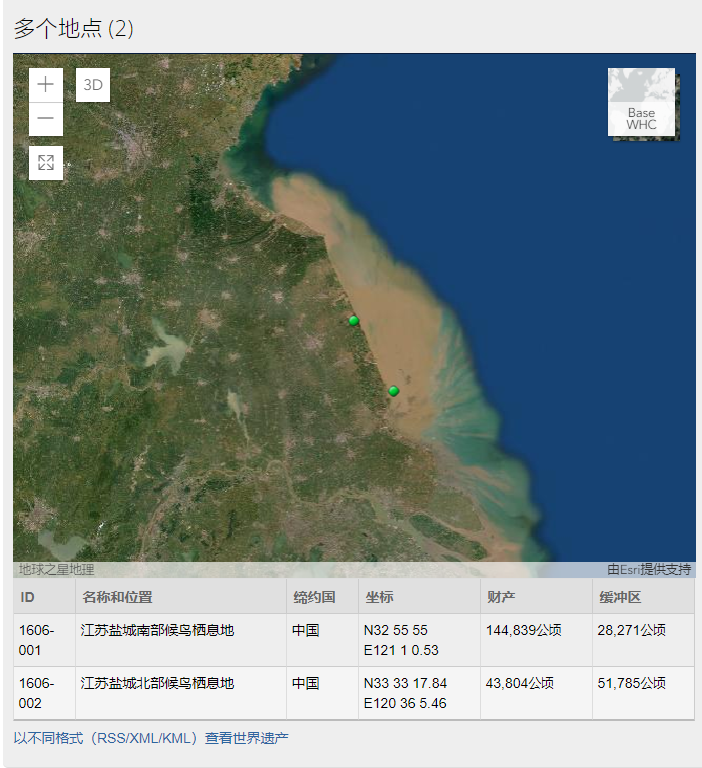
Task: Click 中国 in the 1606-002 row
Action: [x=306, y=683]
